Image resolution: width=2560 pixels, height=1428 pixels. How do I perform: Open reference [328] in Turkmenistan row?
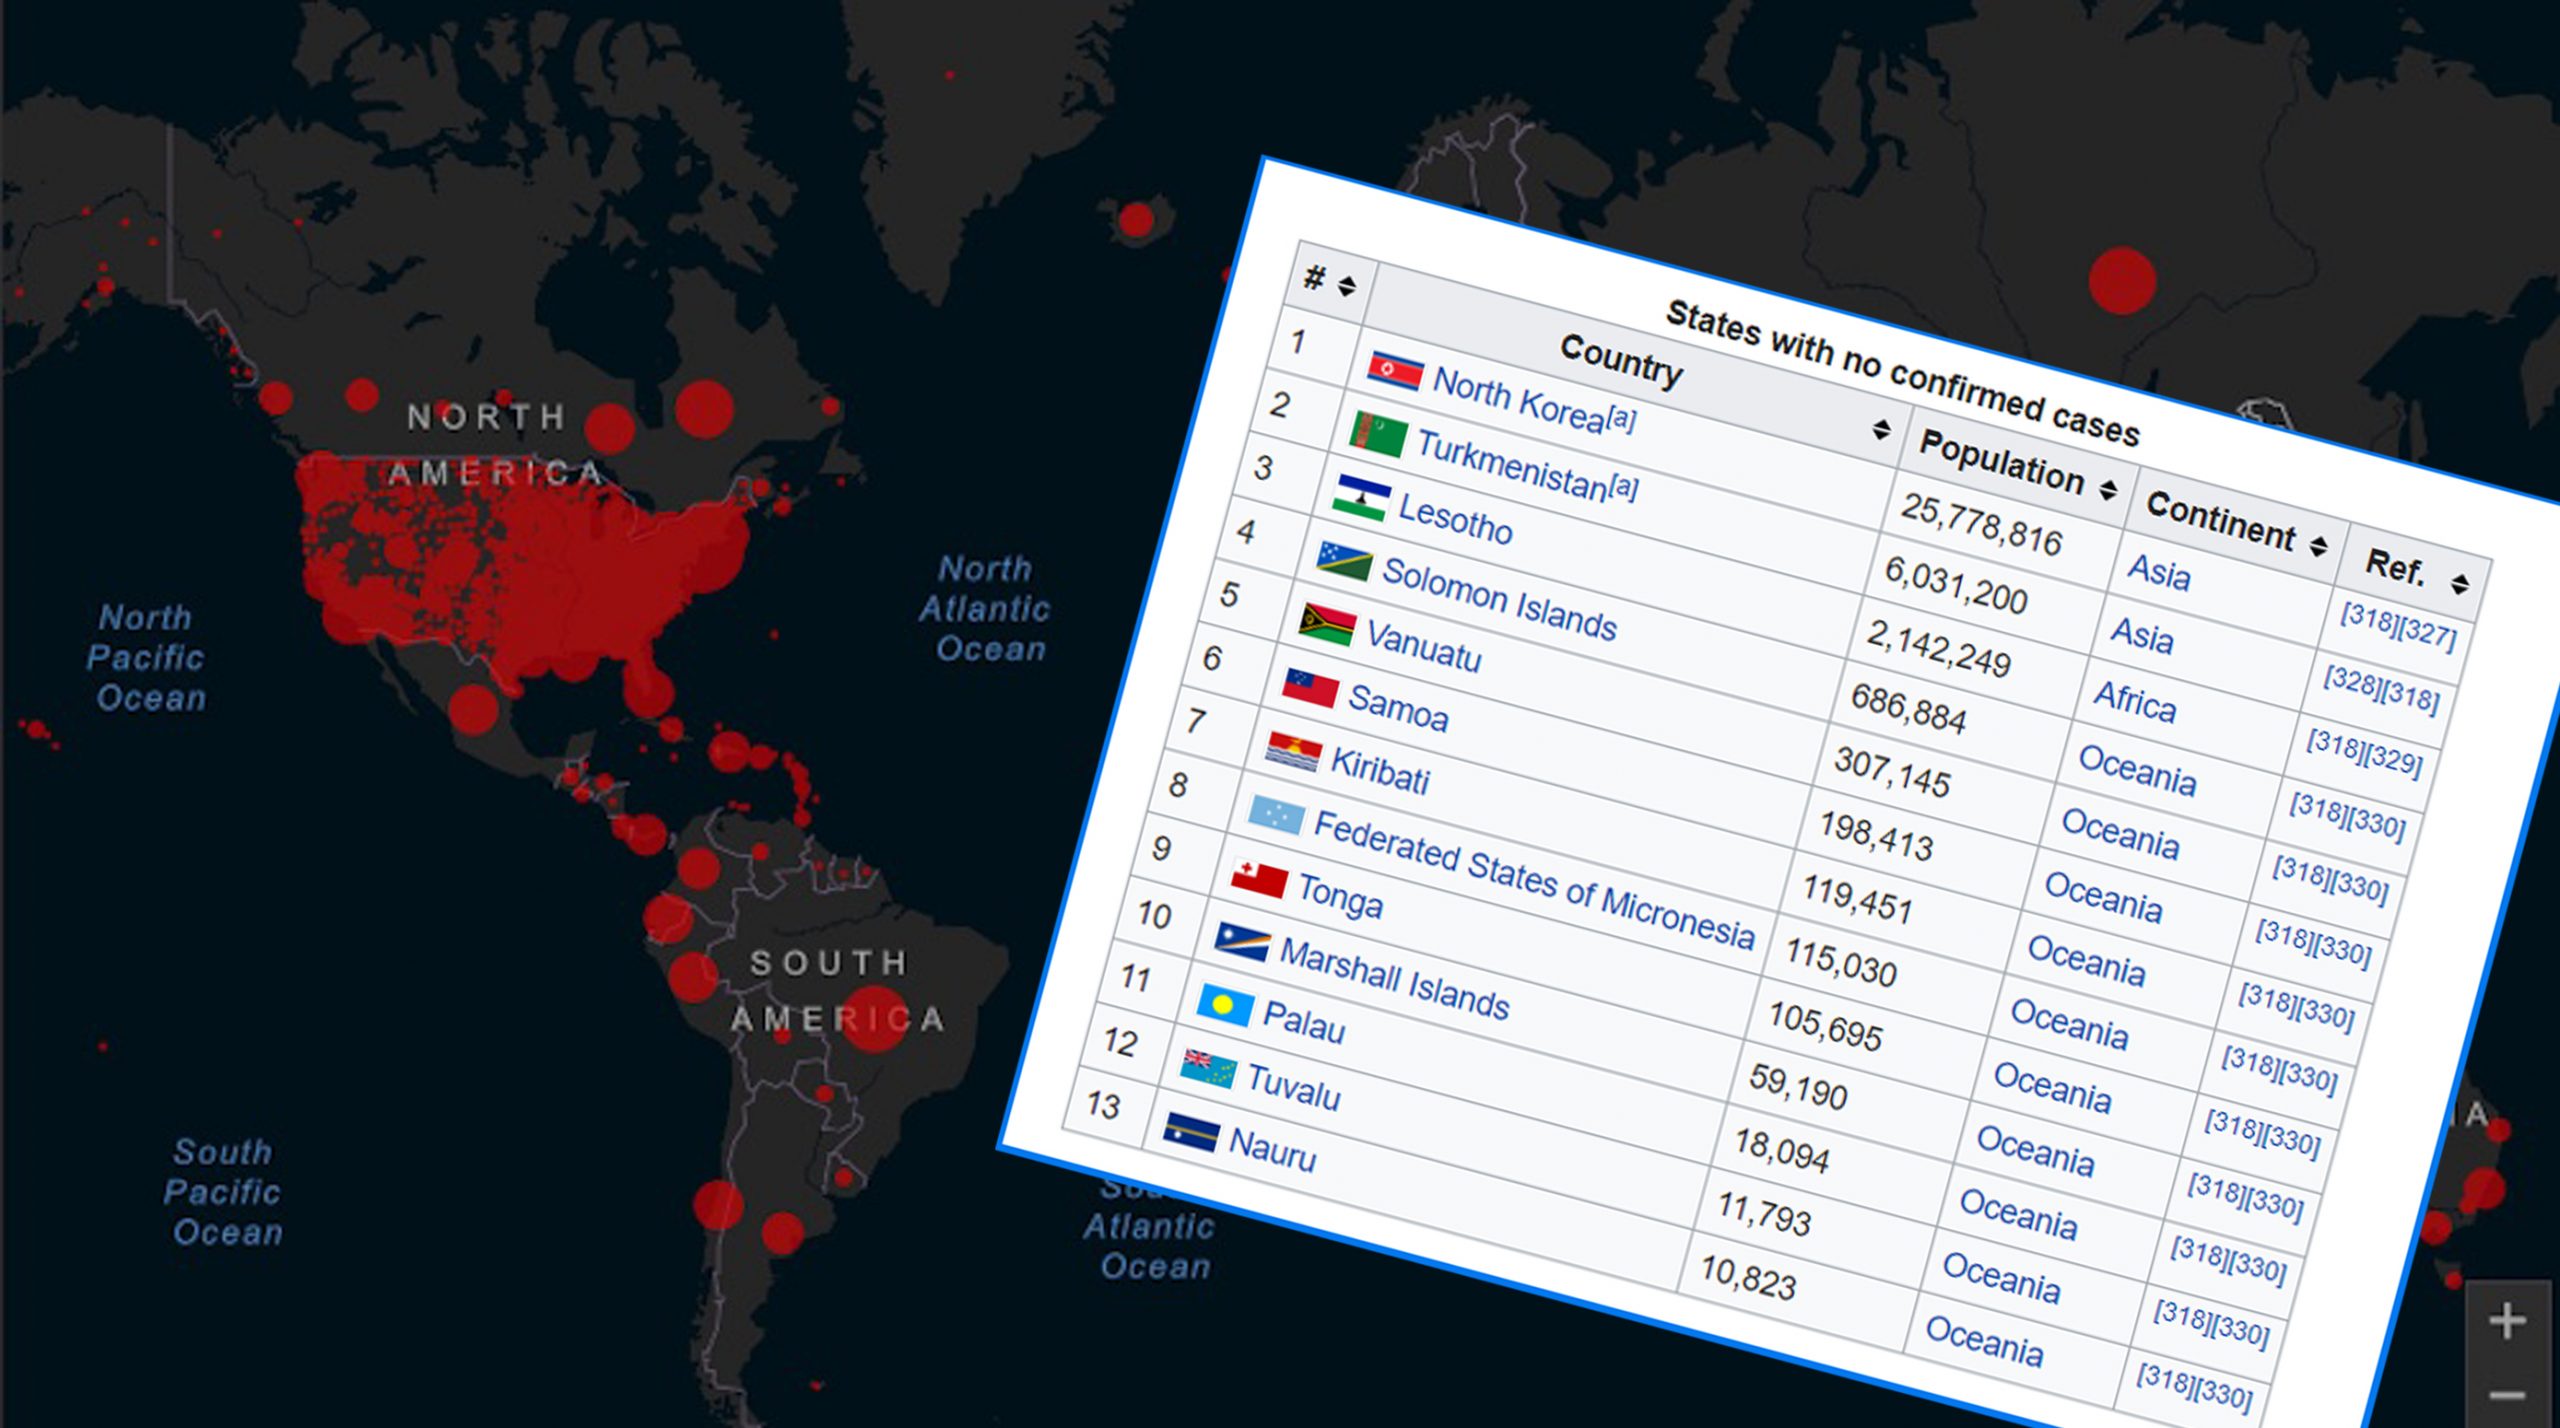coord(2352,681)
